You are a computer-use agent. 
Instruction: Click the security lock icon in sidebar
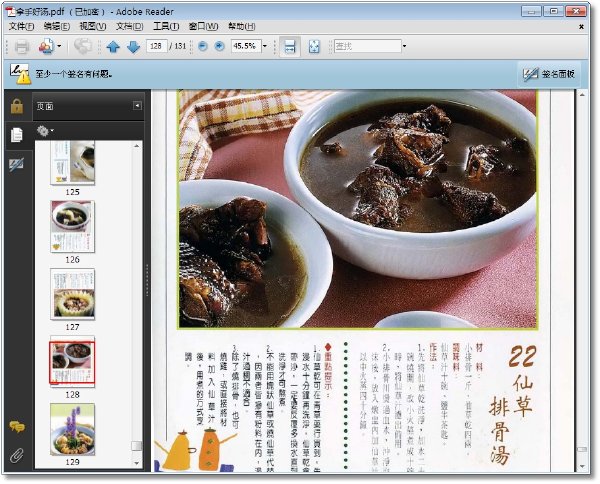click(16, 106)
